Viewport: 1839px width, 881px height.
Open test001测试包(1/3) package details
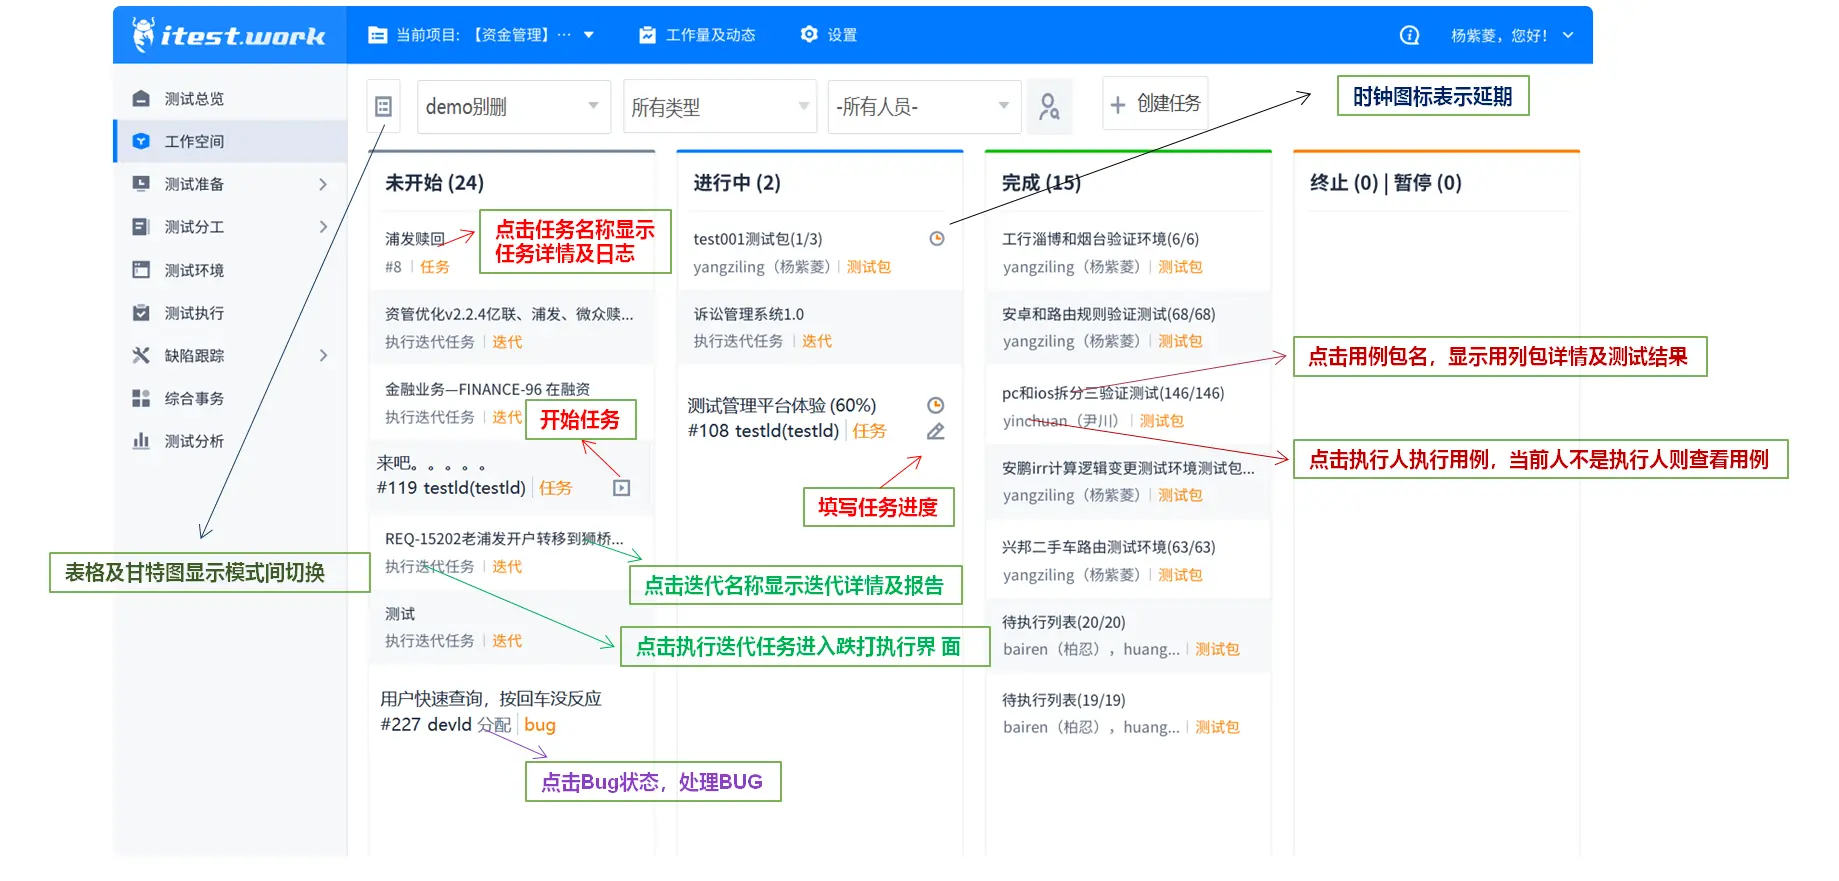(x=758, y=239)
